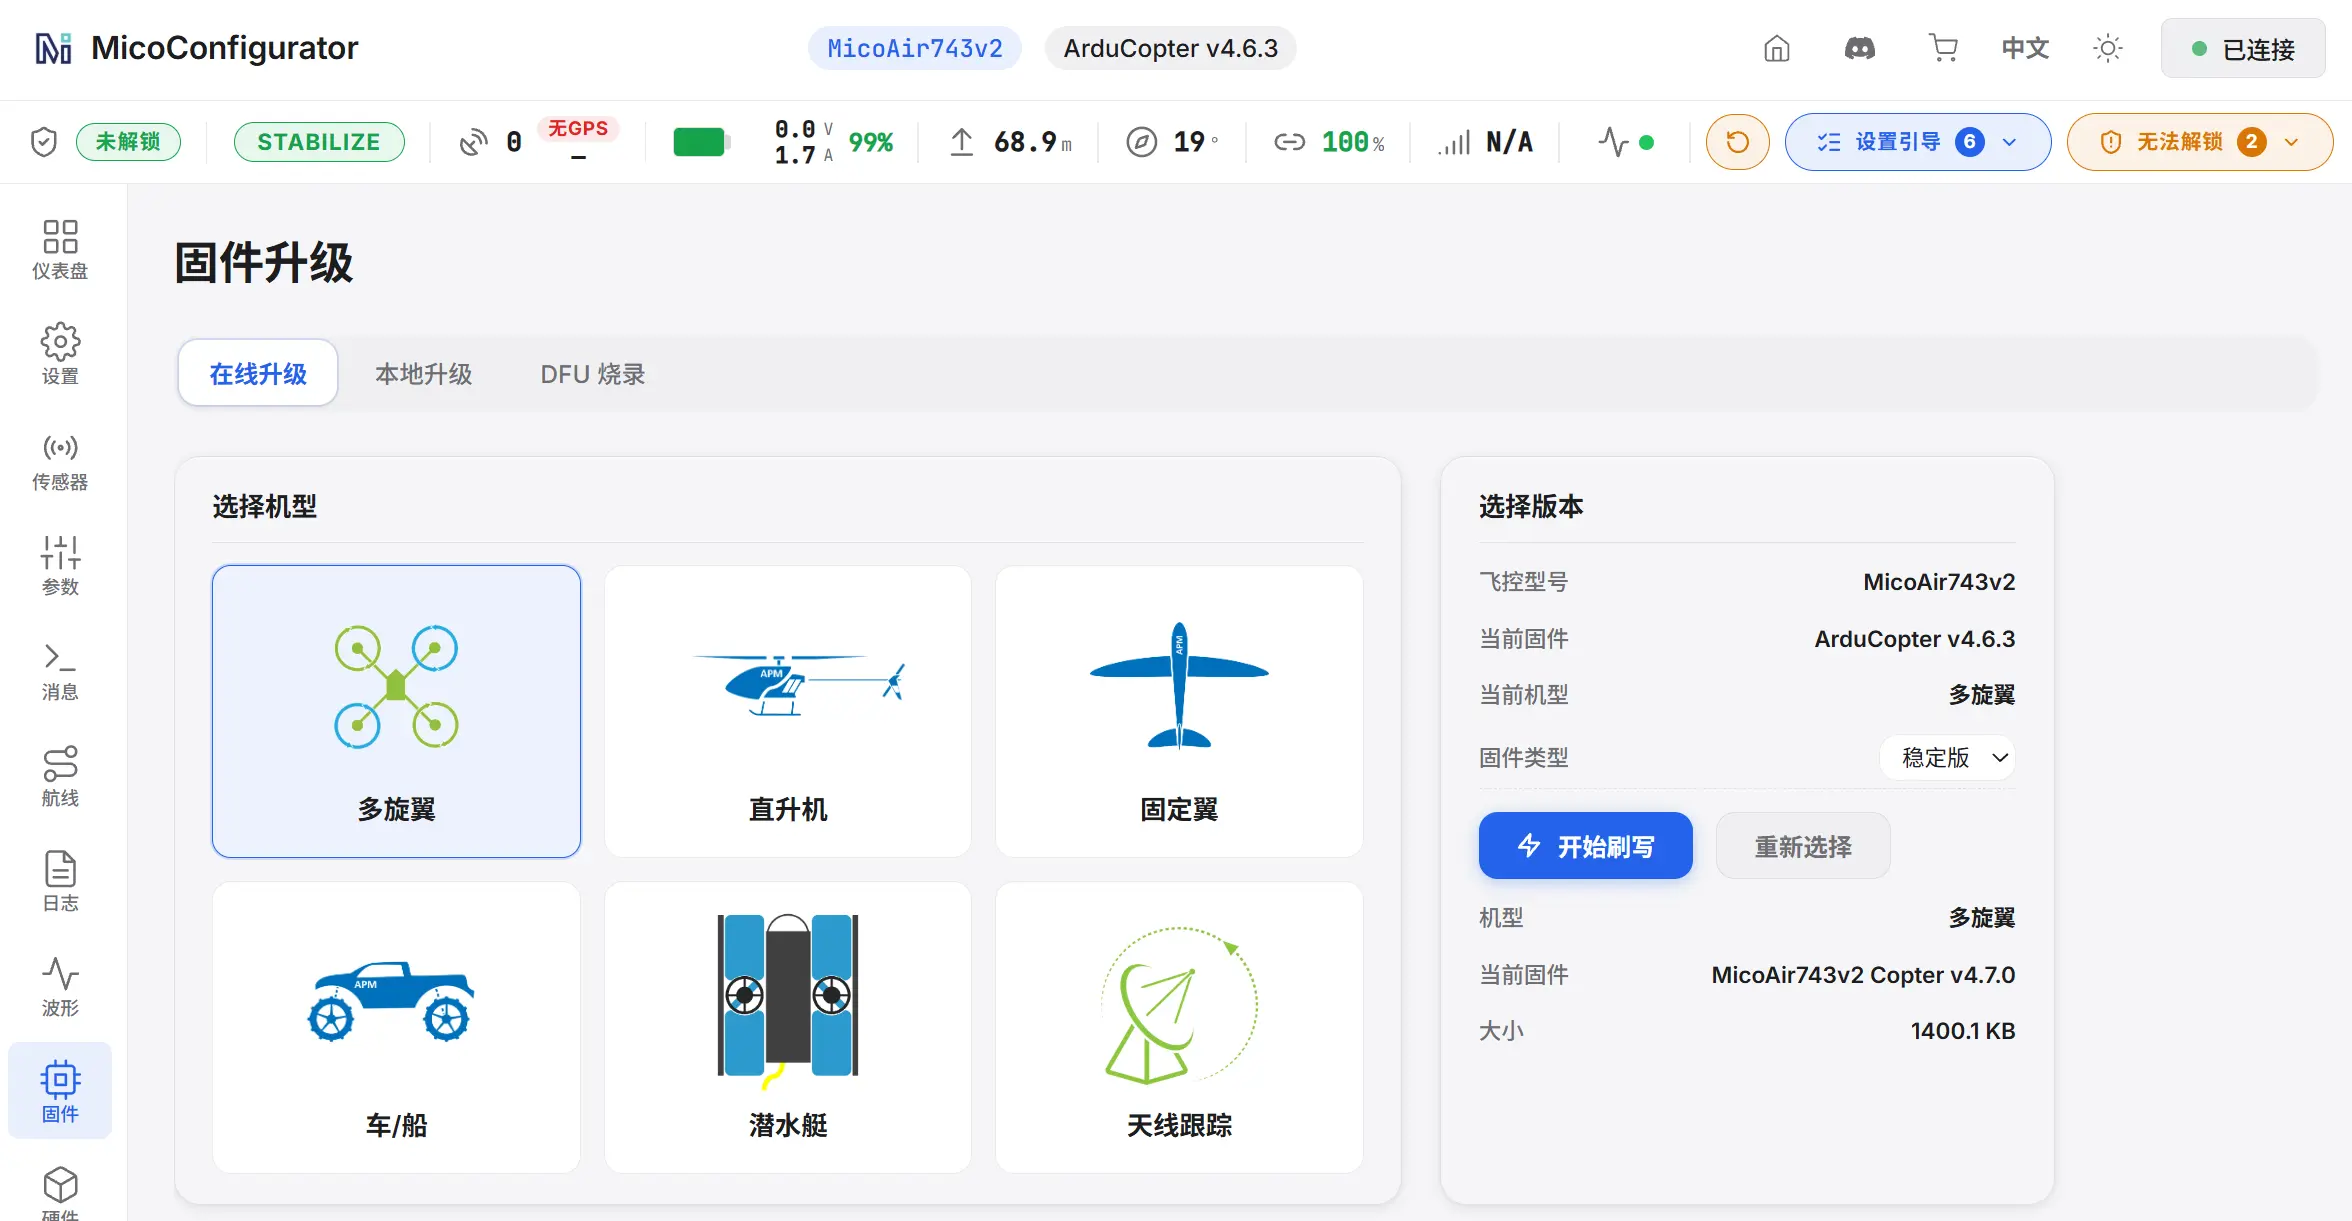Click the satellite GPS icon
Image resolution: width=2352 pixels, height=1221 pixels.
pyautogui.click(x=474, y=142)
